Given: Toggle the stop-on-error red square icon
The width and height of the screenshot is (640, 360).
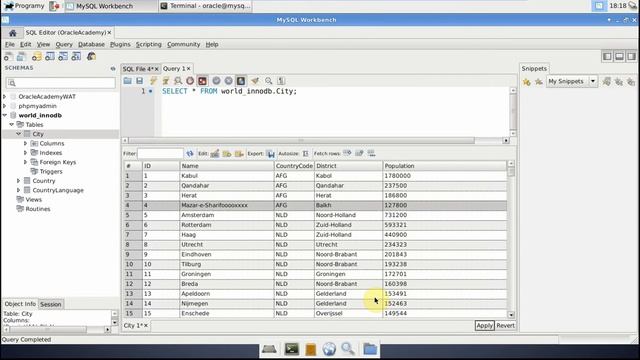Looking at the screenshot, I should 202,81.
